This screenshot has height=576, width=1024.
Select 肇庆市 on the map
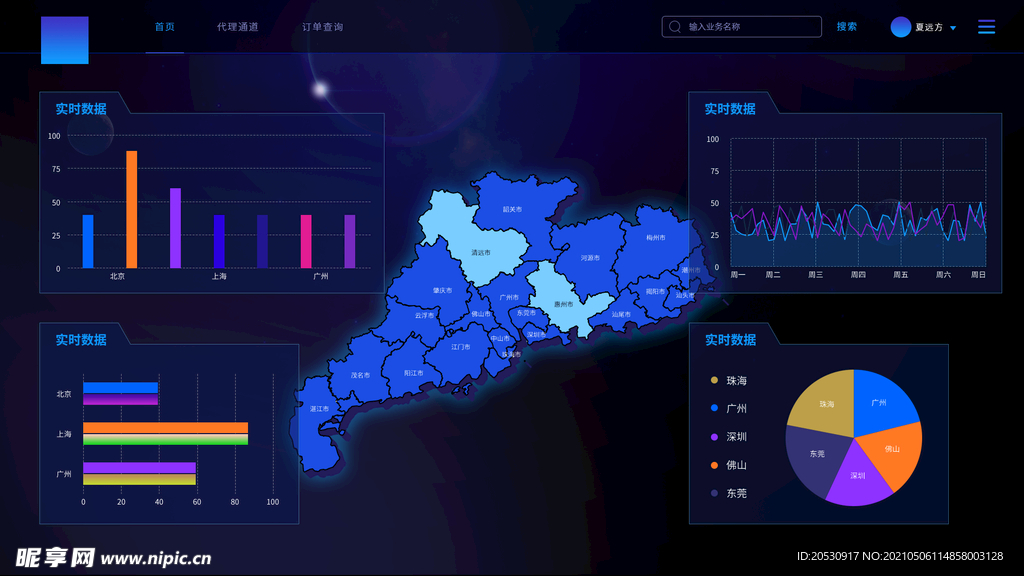[443, 291]
